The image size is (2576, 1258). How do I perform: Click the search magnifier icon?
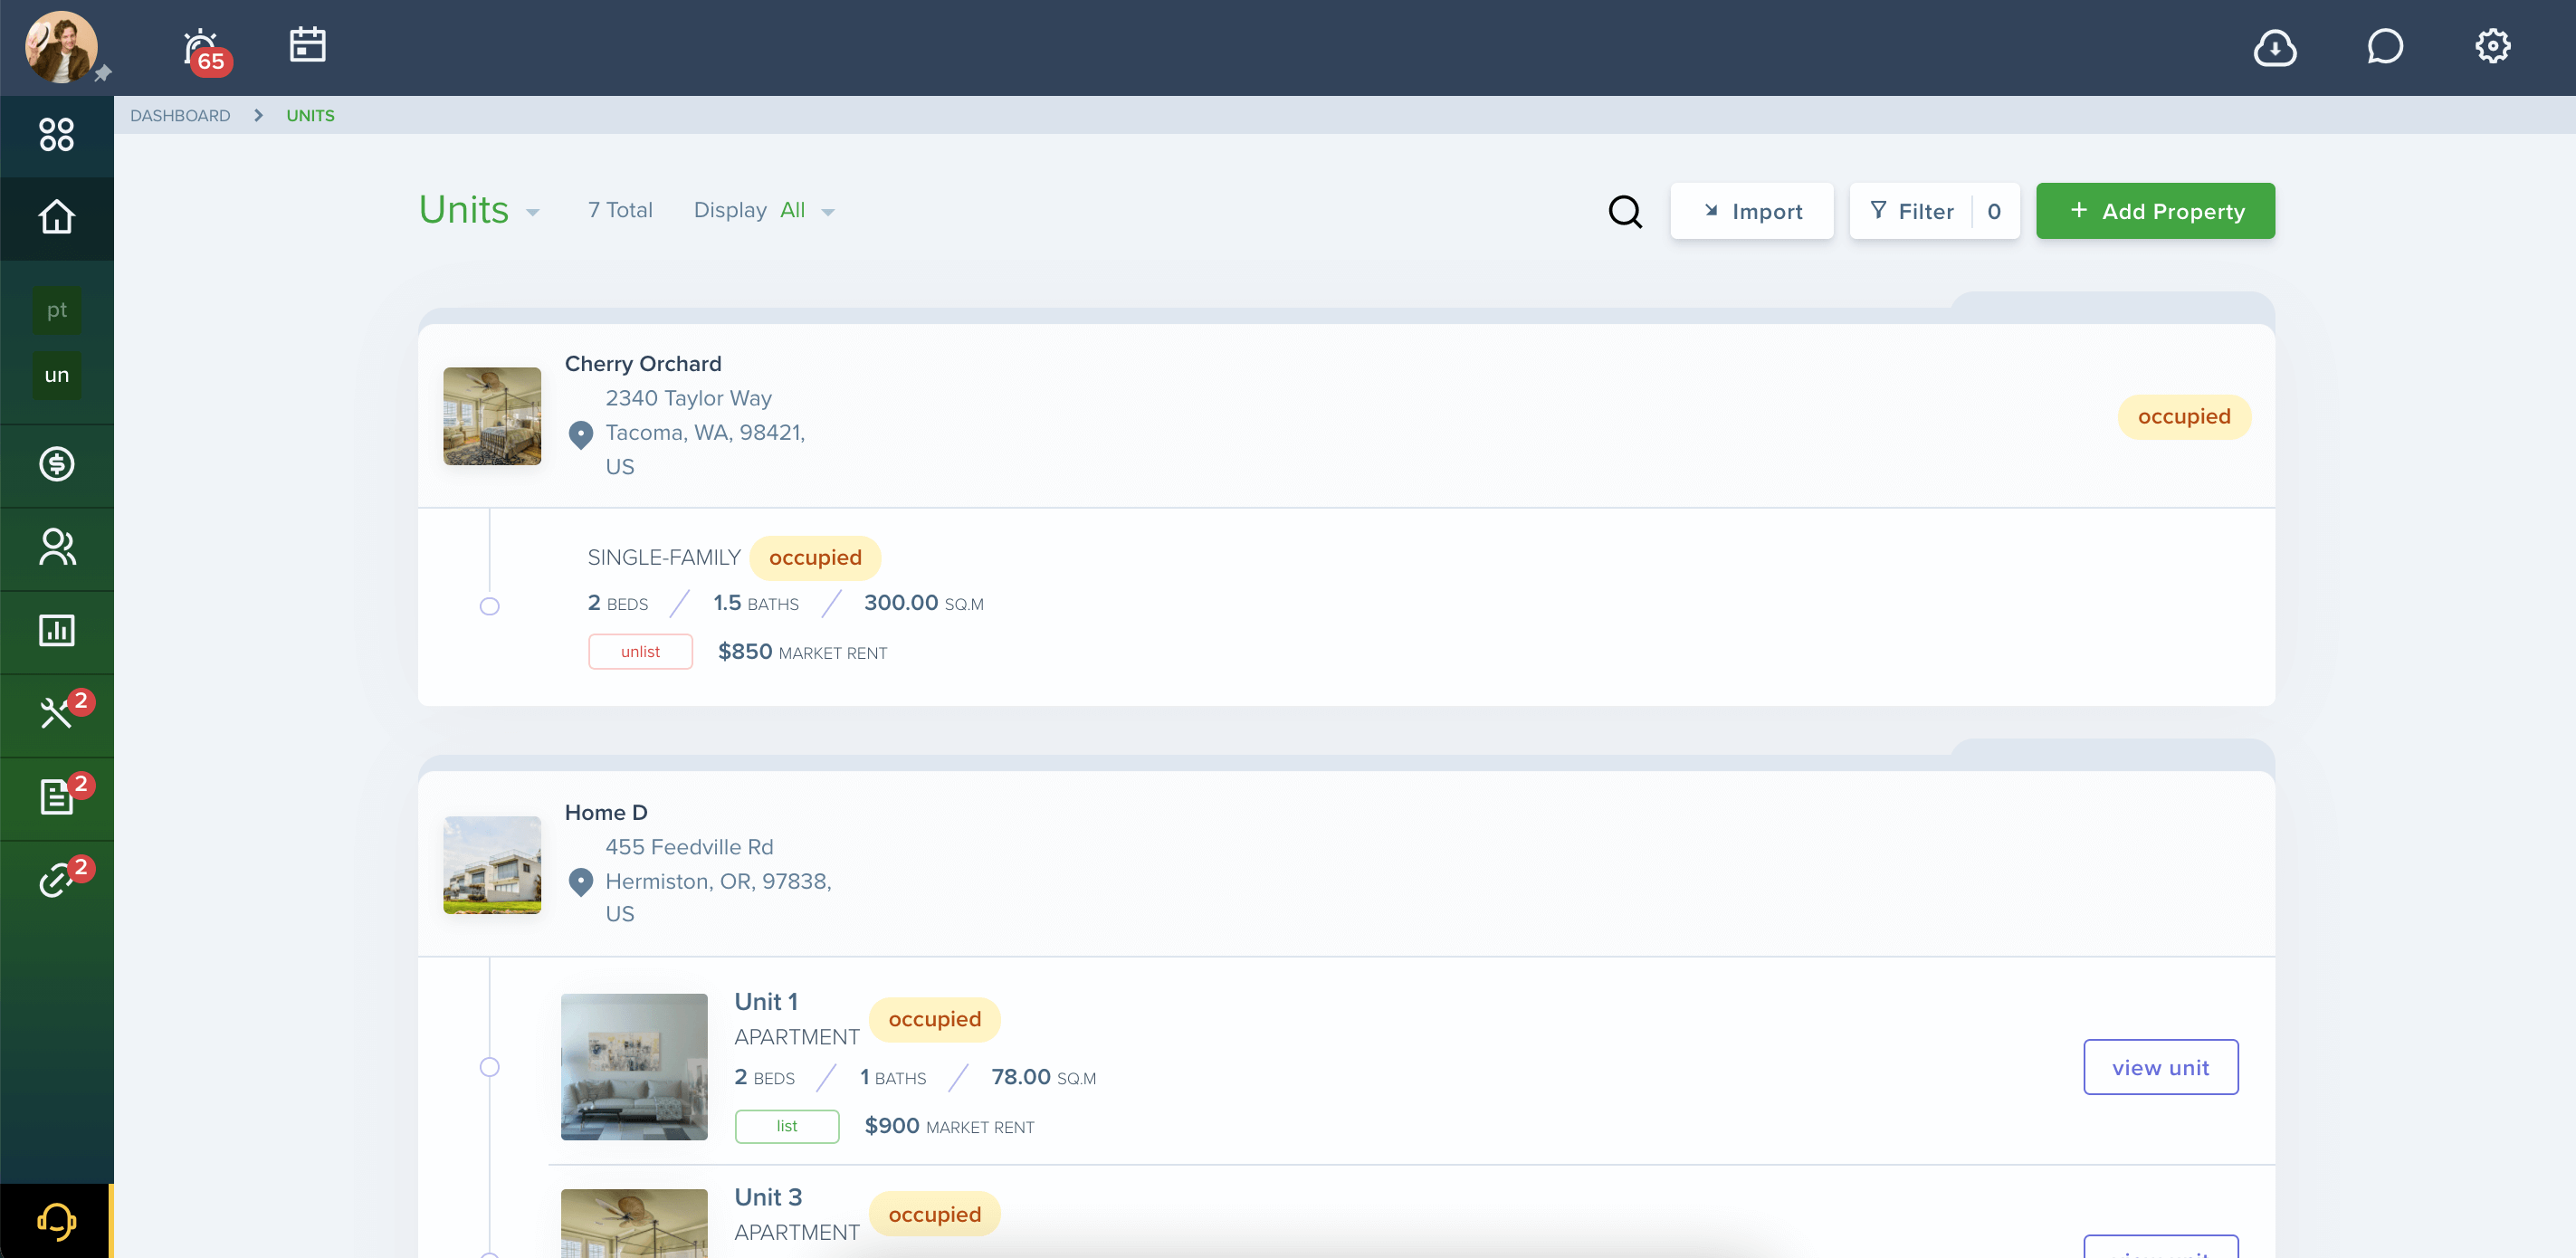click(x=1625, y=211)
